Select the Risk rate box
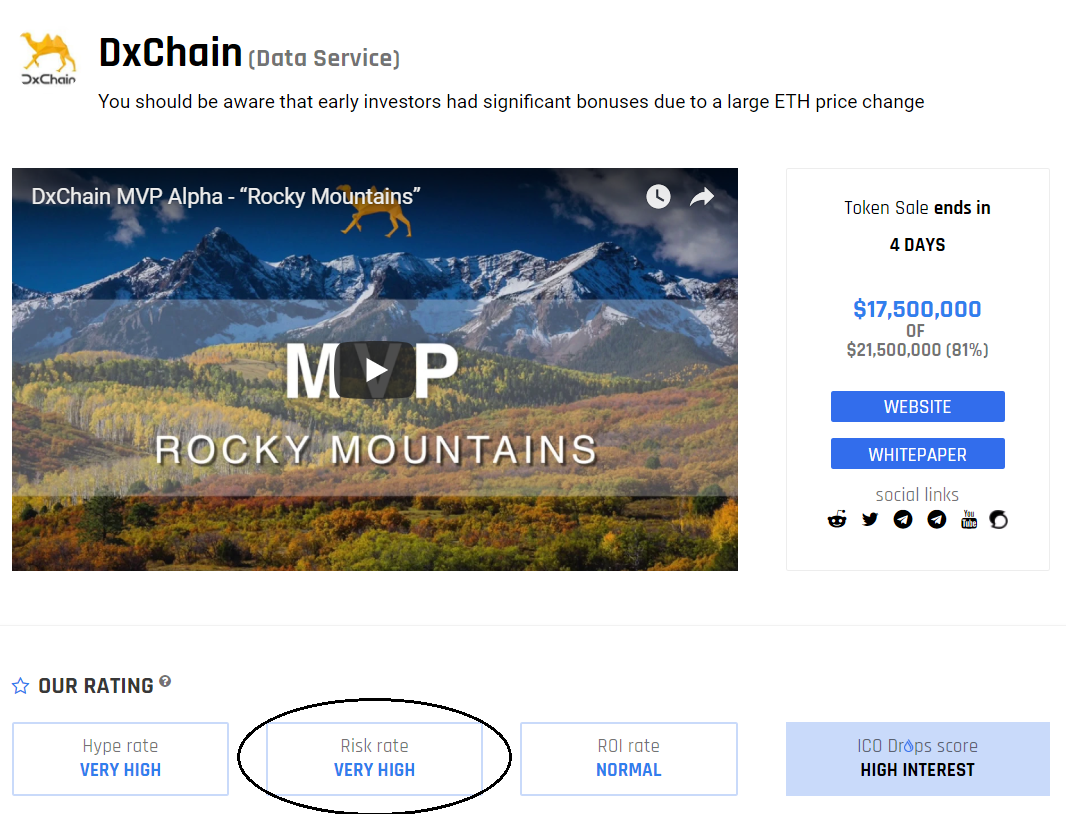The width and height of the screenshot is (1068, 814). (x=374, y=758)
